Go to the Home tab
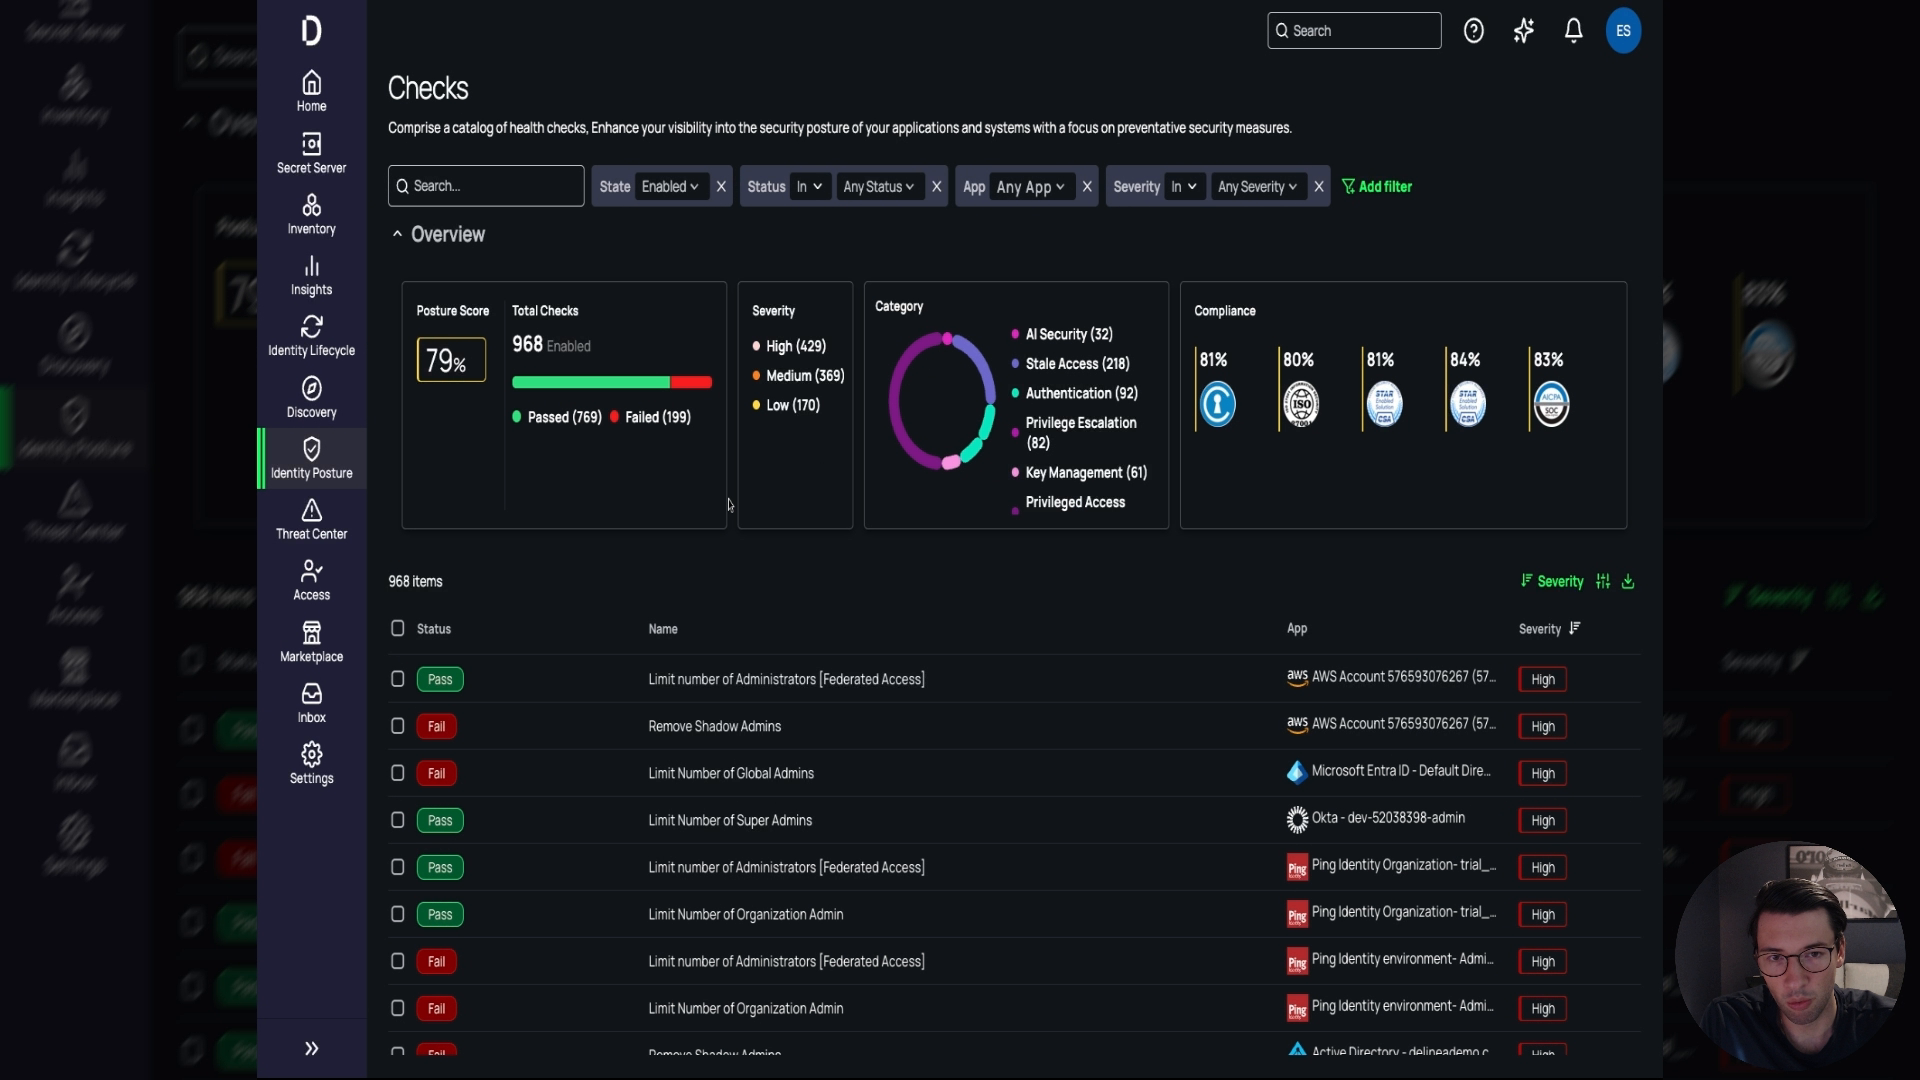Screen dimensions: 1920x1080 (311, 90)
